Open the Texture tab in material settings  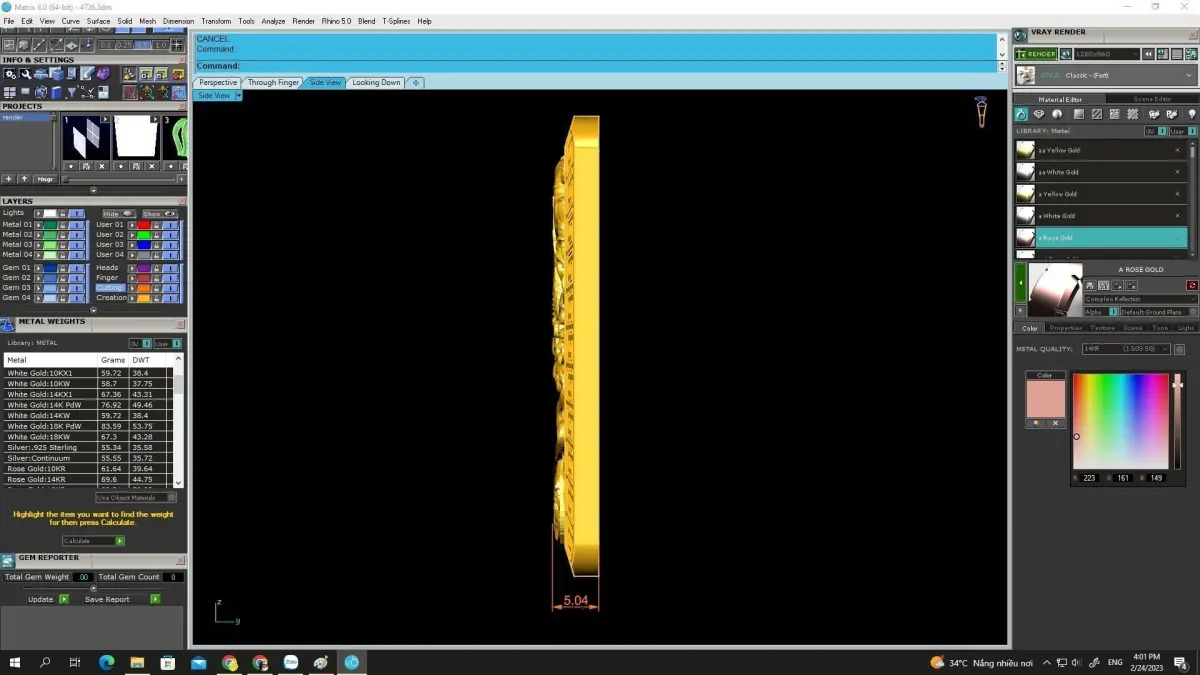[1102, 328]
